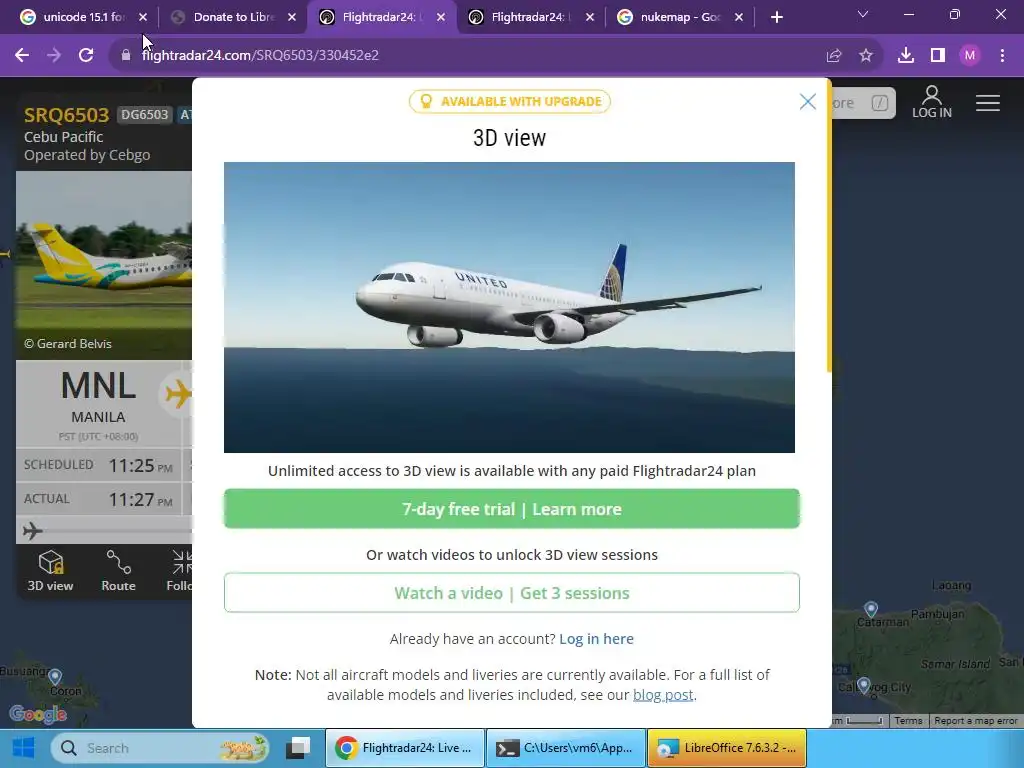Click the United aircraft 3D preview image
1024x768 pixels.
click(x=509, y=307)
